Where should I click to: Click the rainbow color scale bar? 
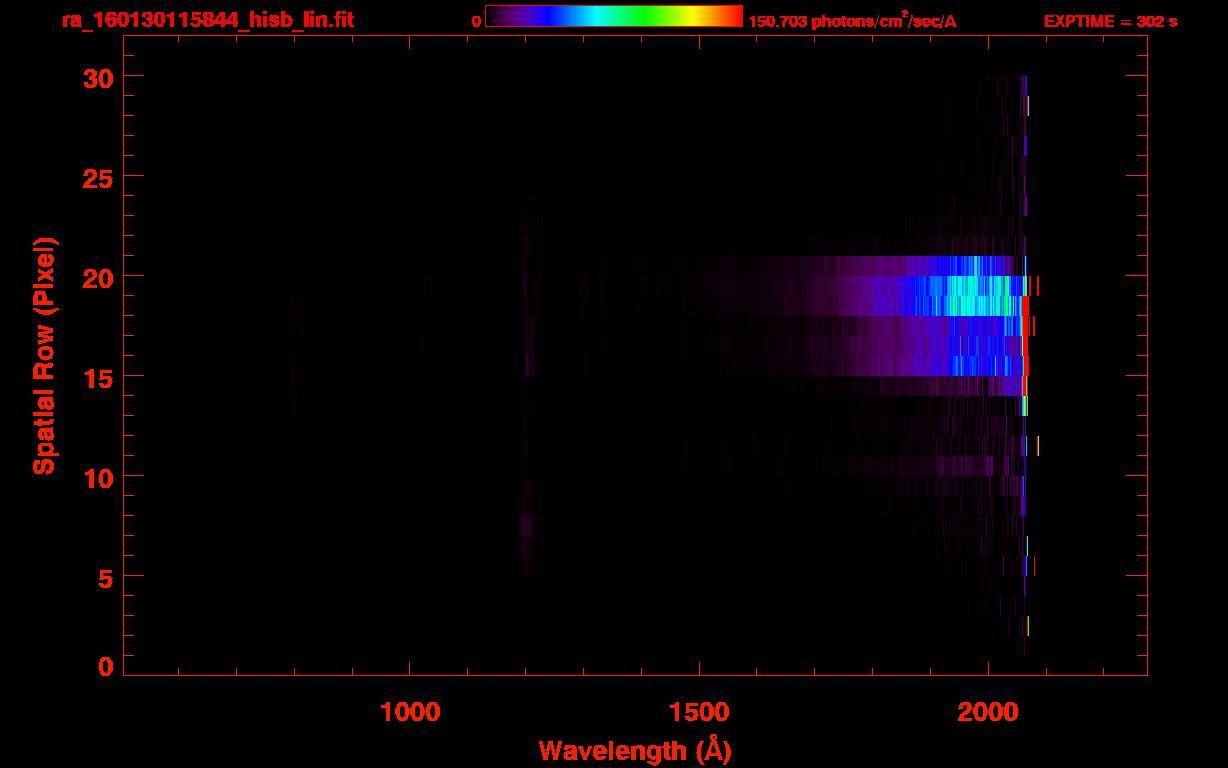[x=614, y=17]
